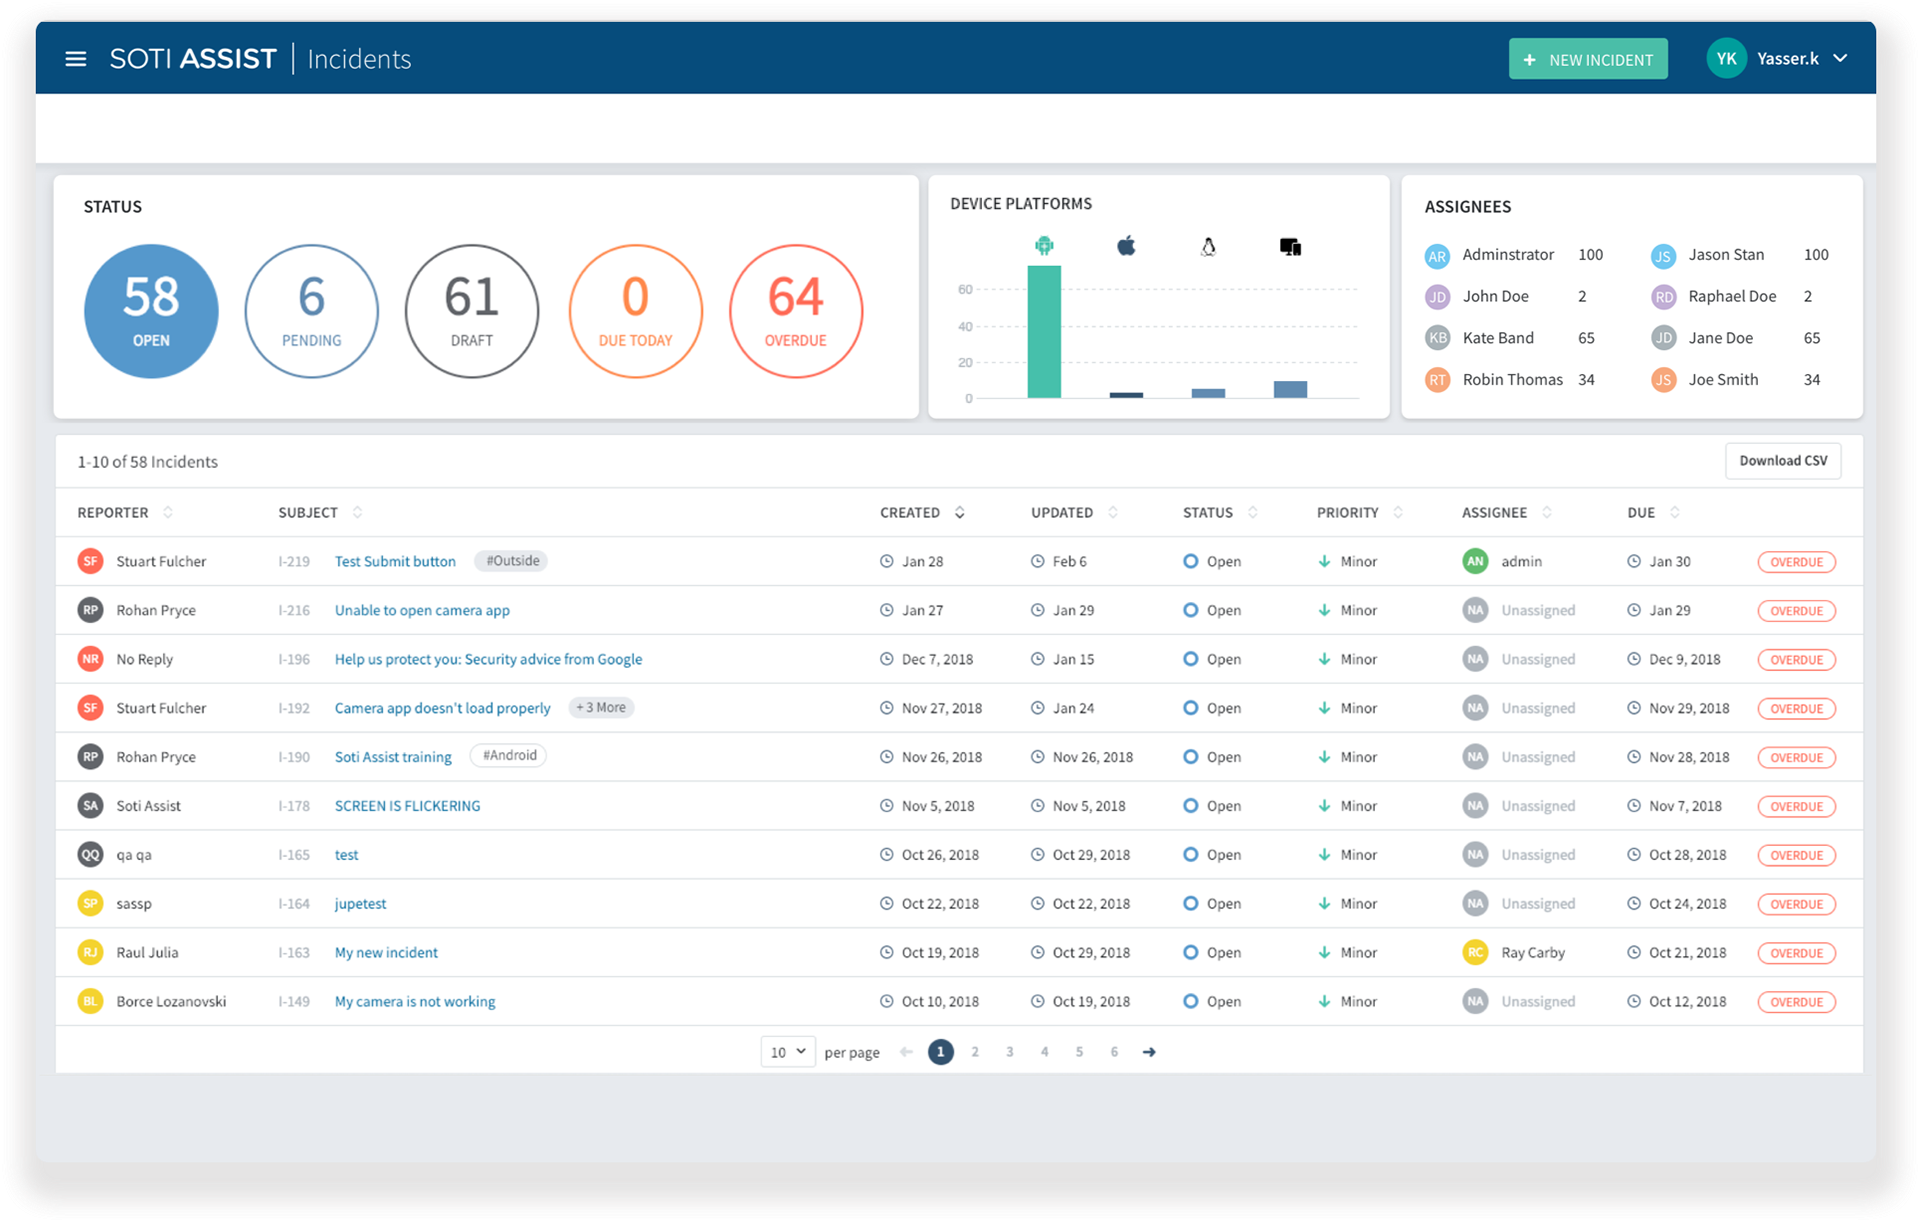Filter by the 61 Draft status circle
Image resolution: width=1920 pixels, height=1222 pixels.
(472, 311)
